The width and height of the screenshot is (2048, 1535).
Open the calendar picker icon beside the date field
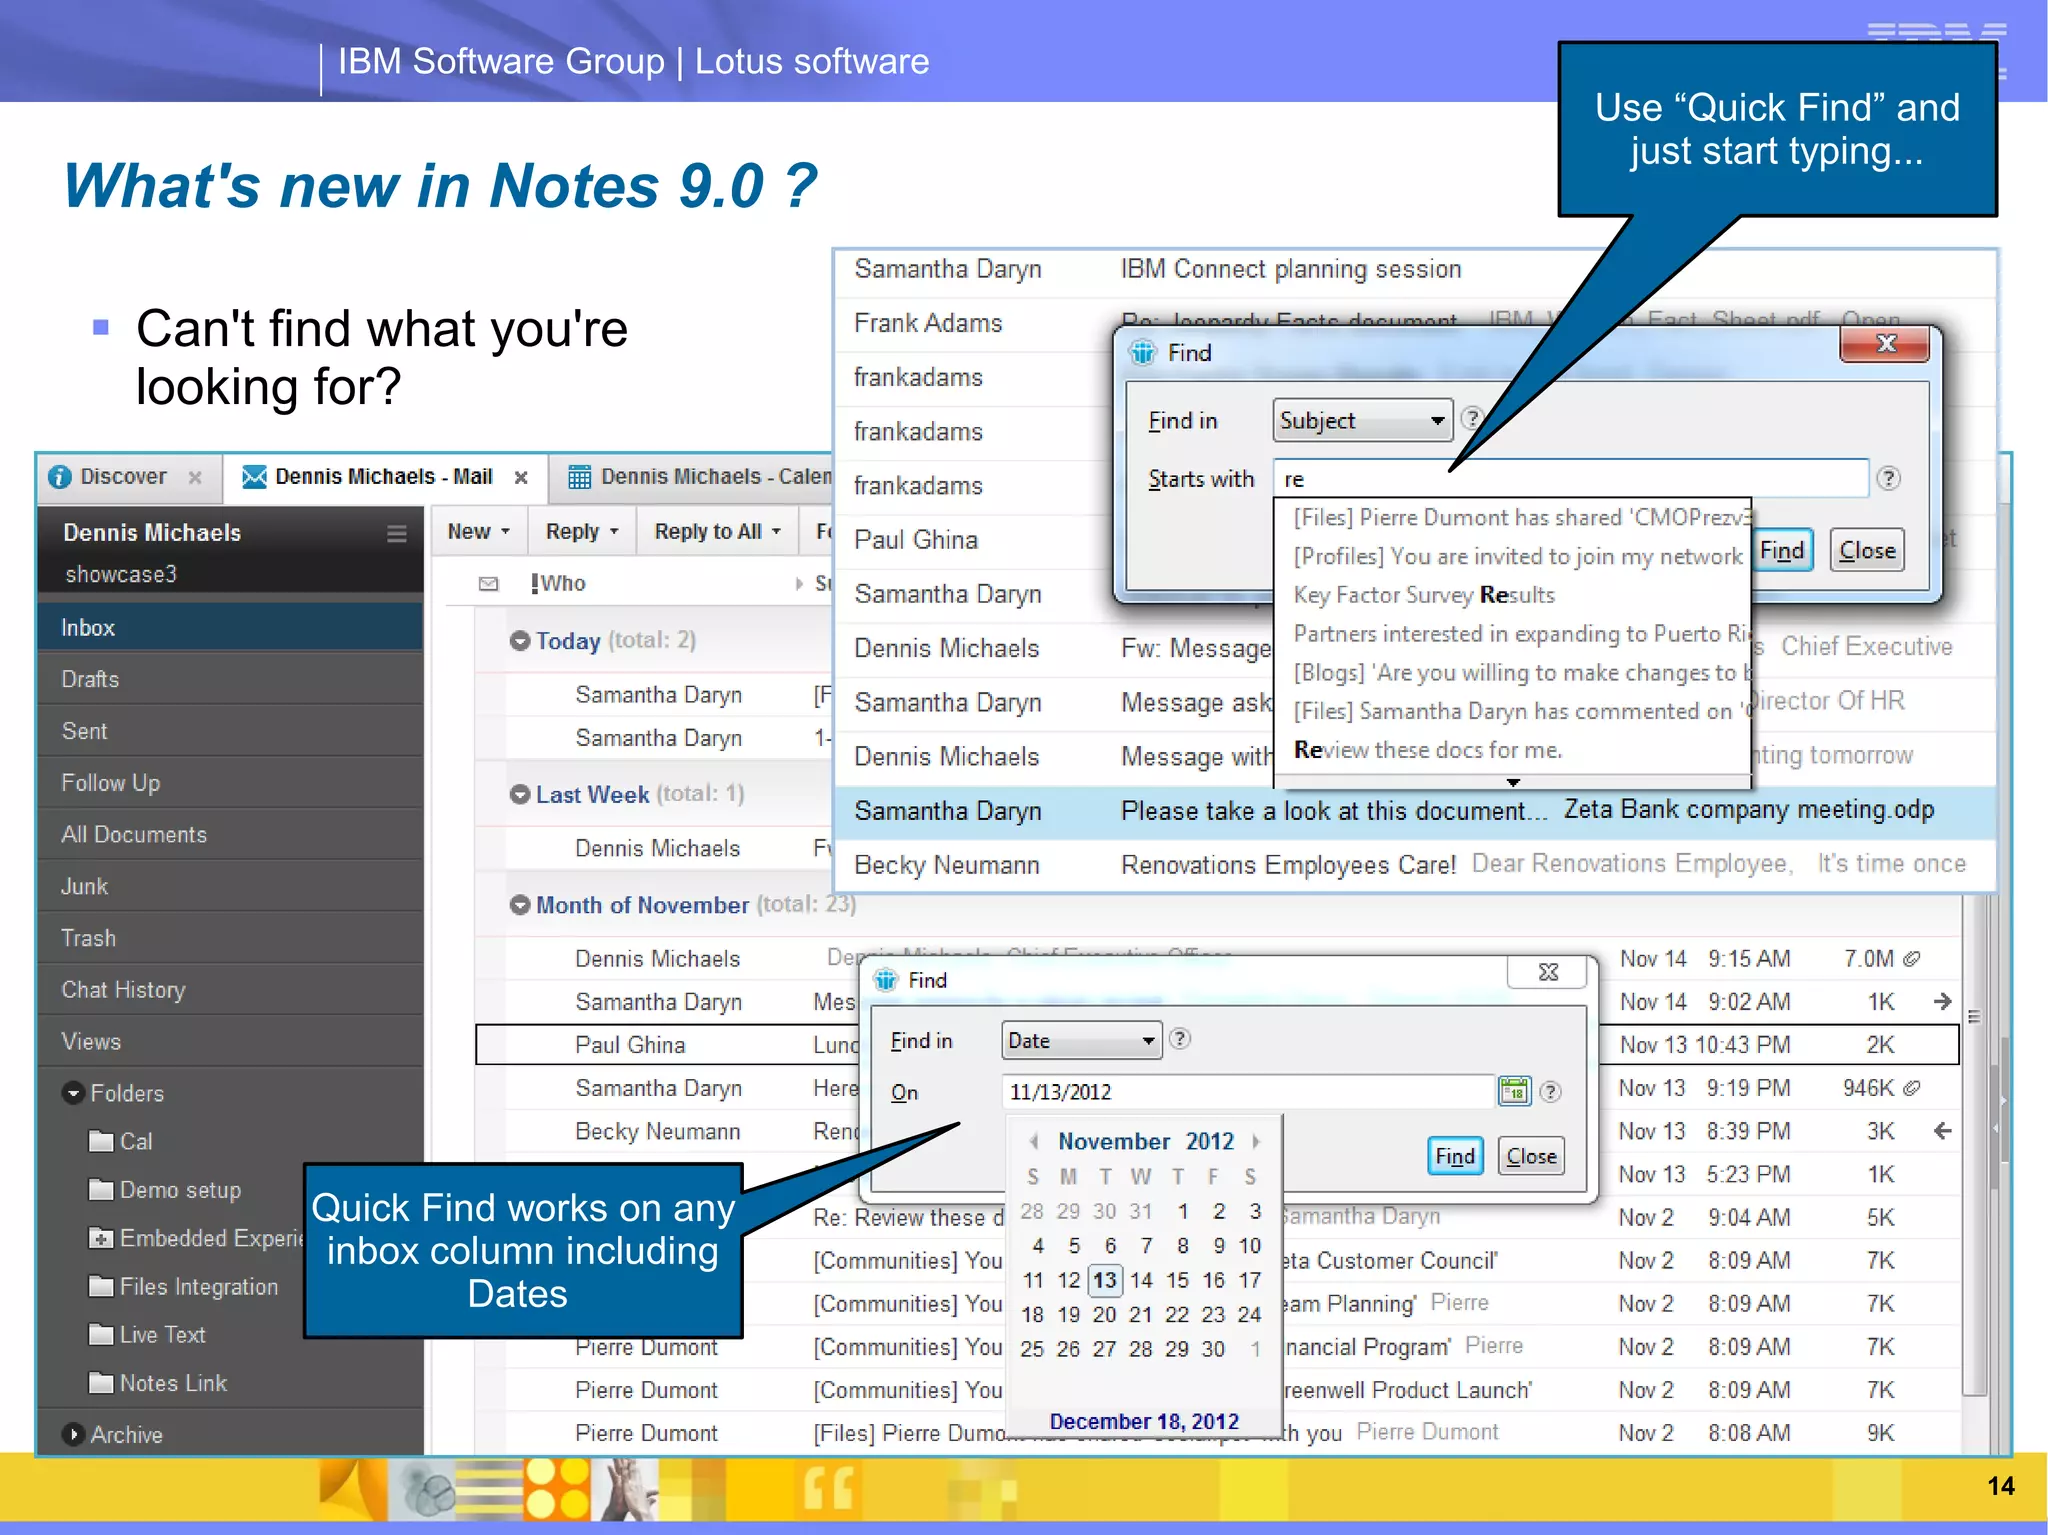pos(1514,1091)
